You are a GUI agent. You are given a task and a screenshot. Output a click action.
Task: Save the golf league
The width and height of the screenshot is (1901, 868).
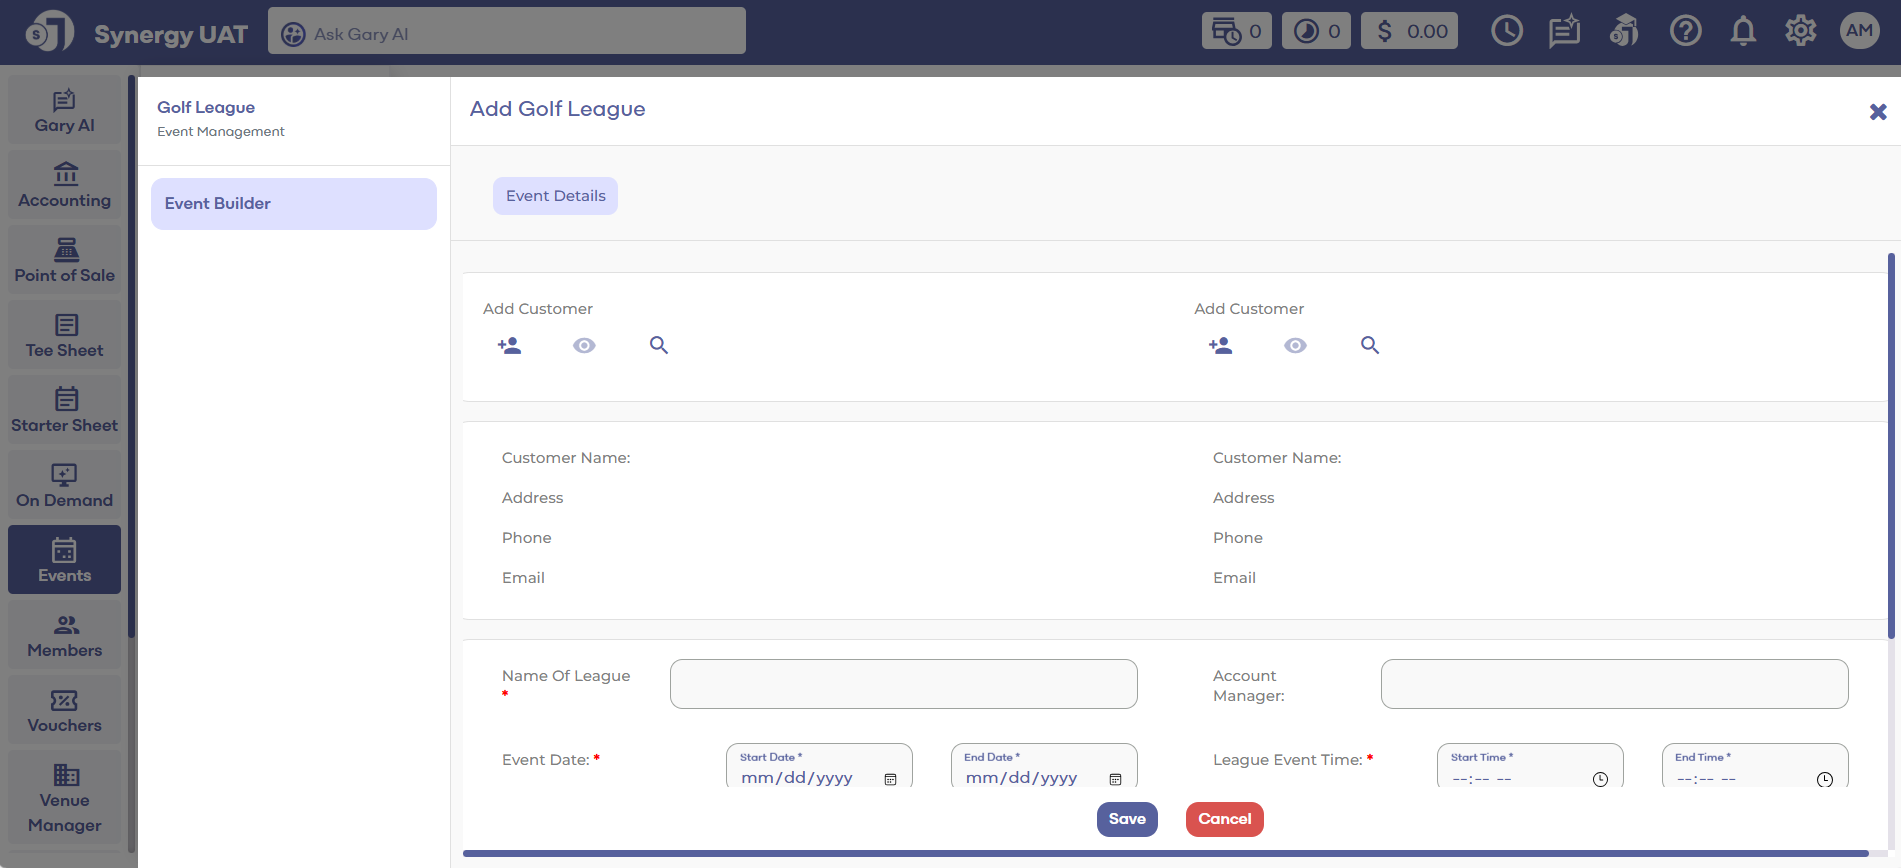click(1127, 819)
